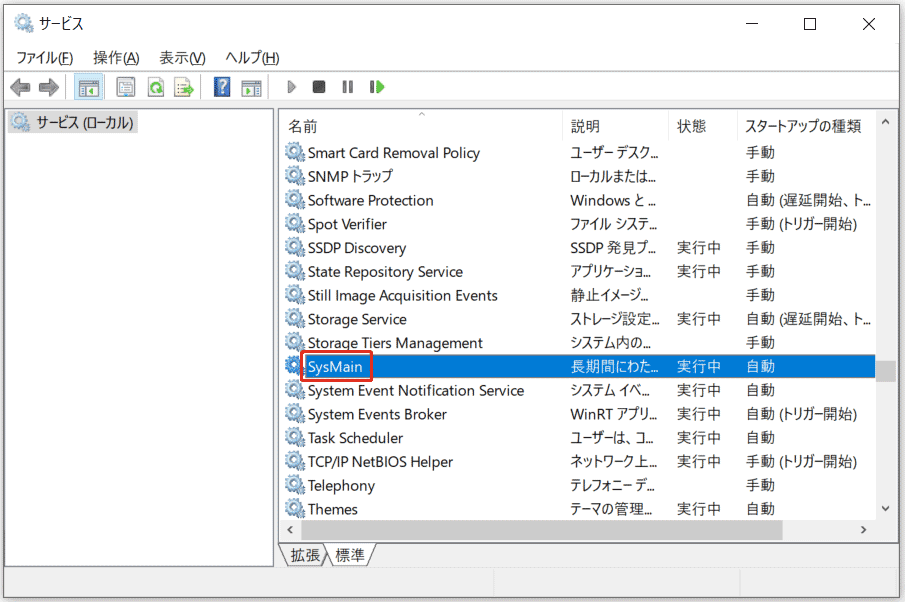Click the vertical scrollbar thumb
Viewport: 905px width, 602px height.
(x=885, y=371)
